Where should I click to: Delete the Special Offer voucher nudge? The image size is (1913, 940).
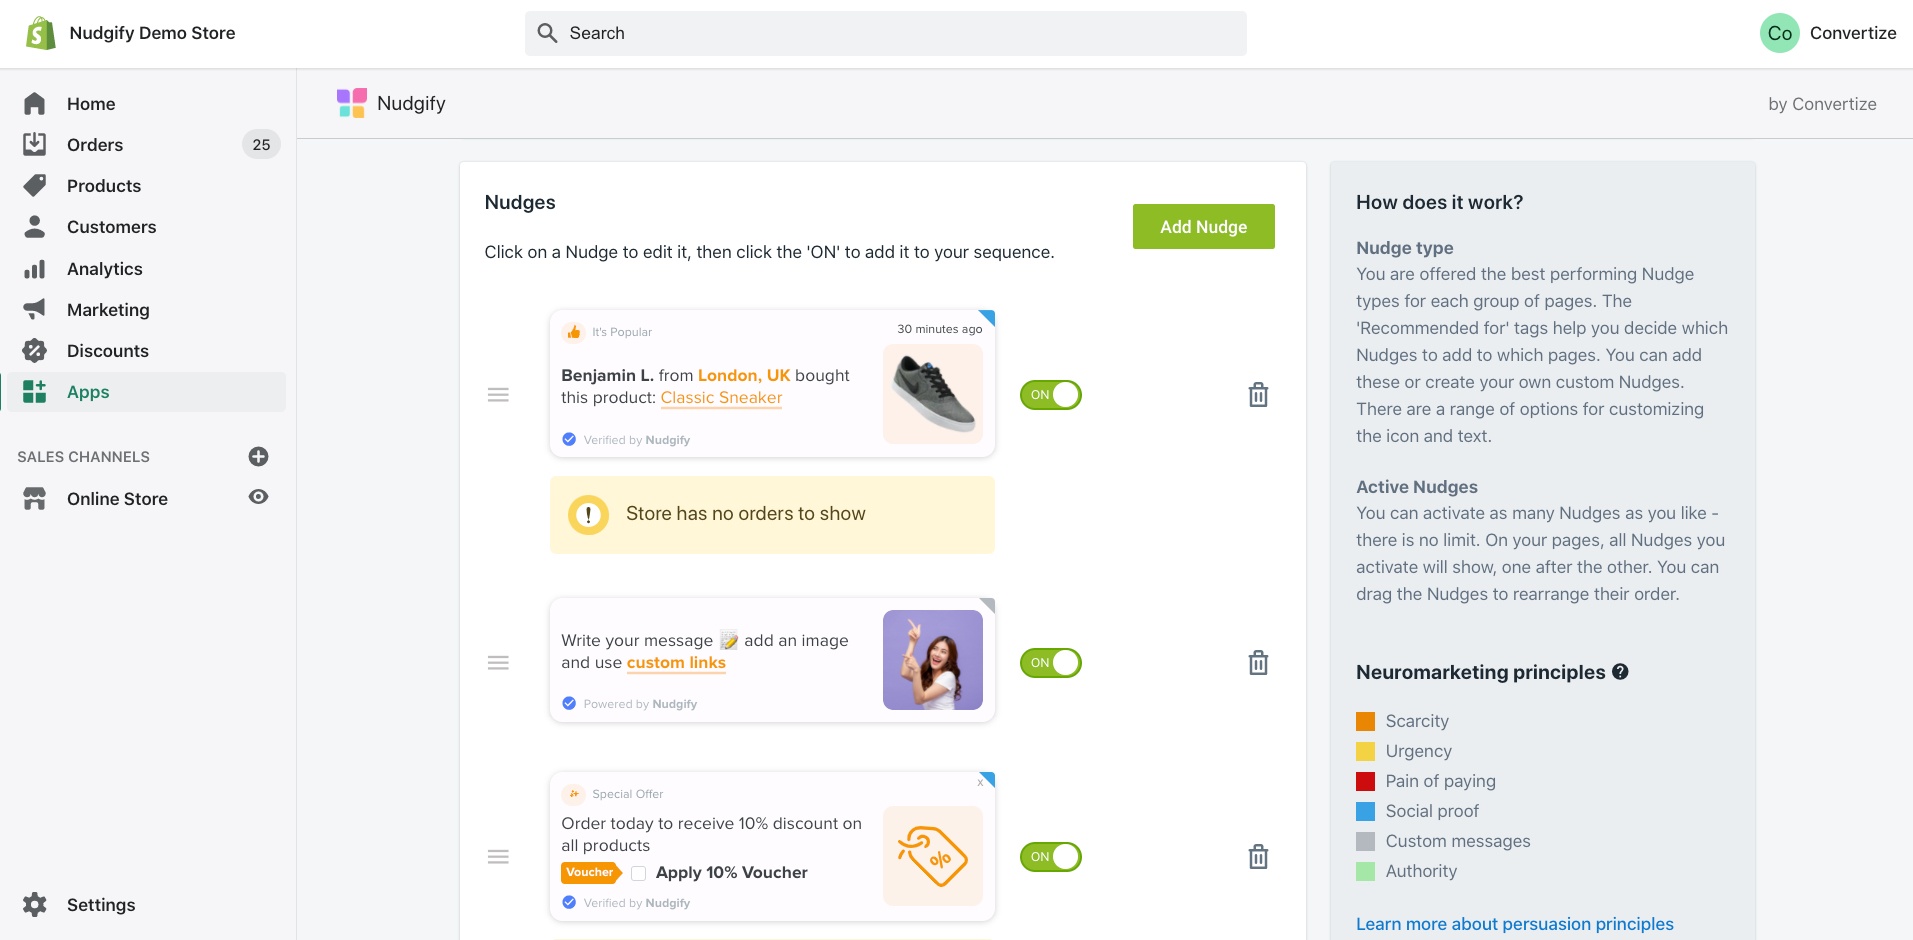[x=1258, y=857]
